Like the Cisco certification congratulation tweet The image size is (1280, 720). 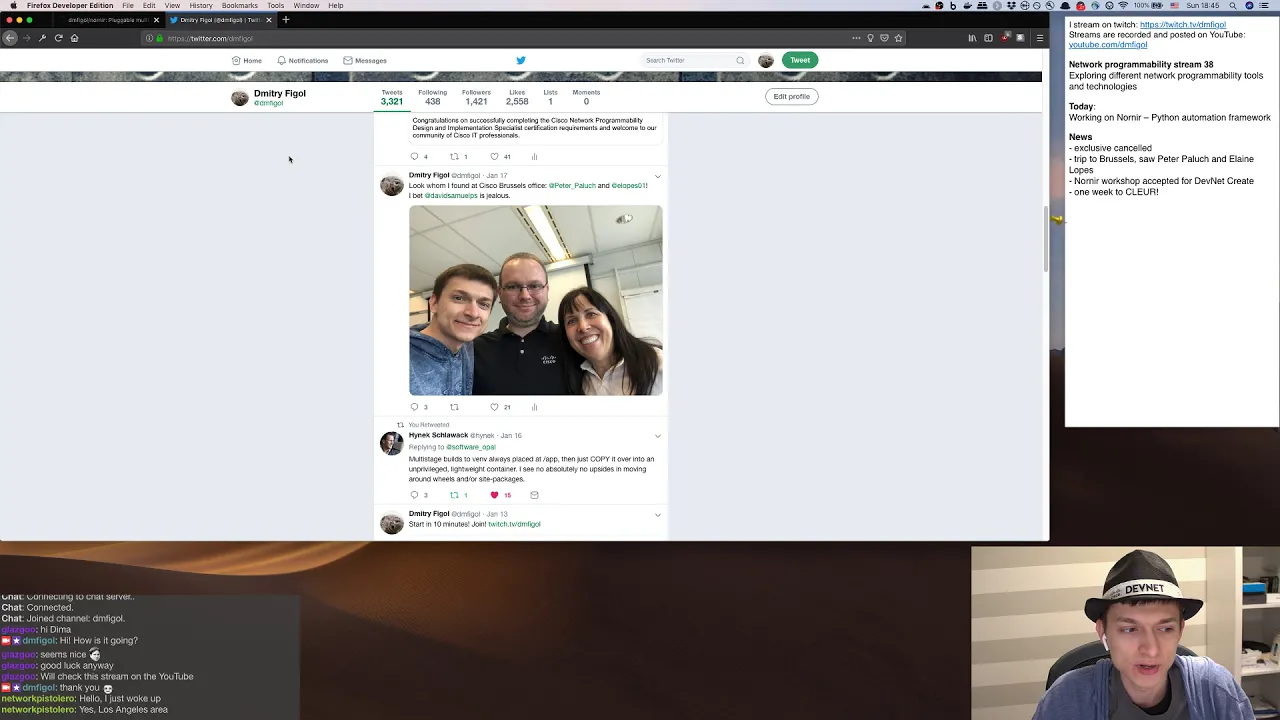[494, 156]
